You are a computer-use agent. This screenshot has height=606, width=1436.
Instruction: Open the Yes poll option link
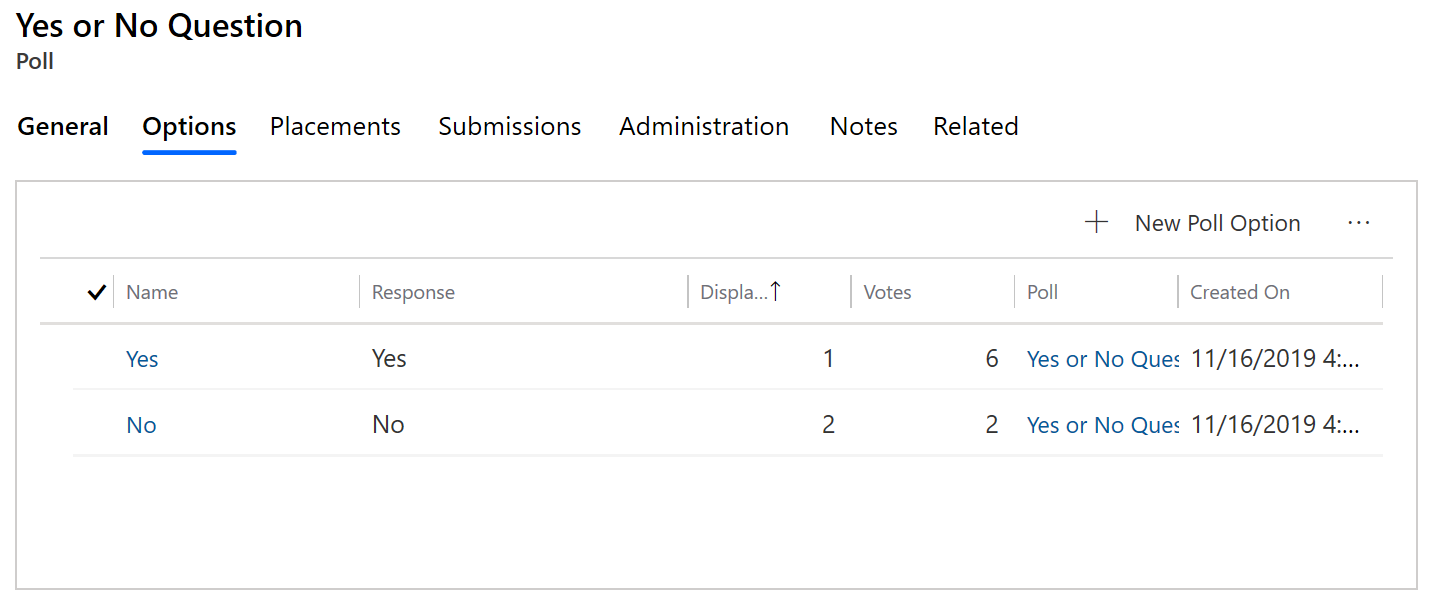pos(142,359)
